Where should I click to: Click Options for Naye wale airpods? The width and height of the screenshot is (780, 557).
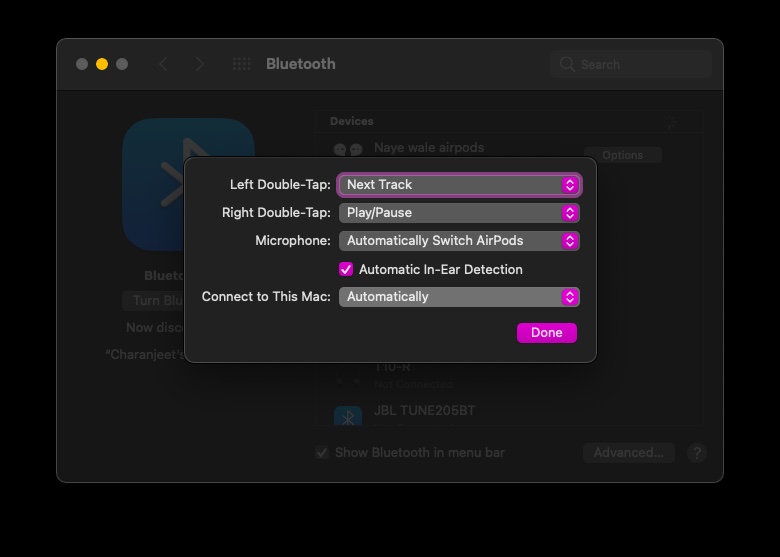coord(622,155)
